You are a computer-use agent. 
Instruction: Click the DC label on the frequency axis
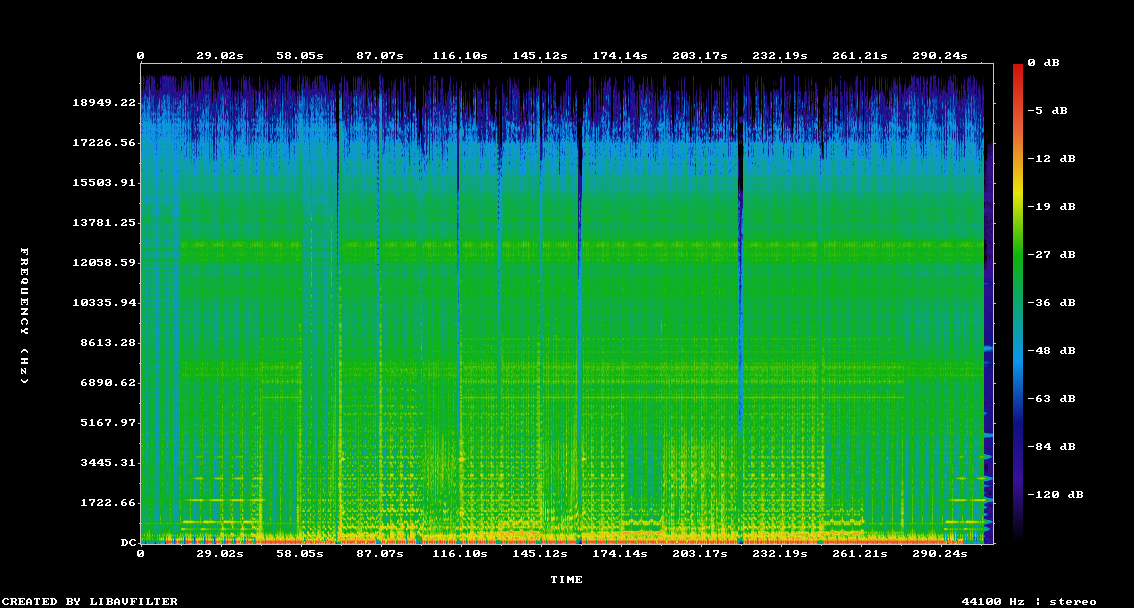(x=128, y=543)
